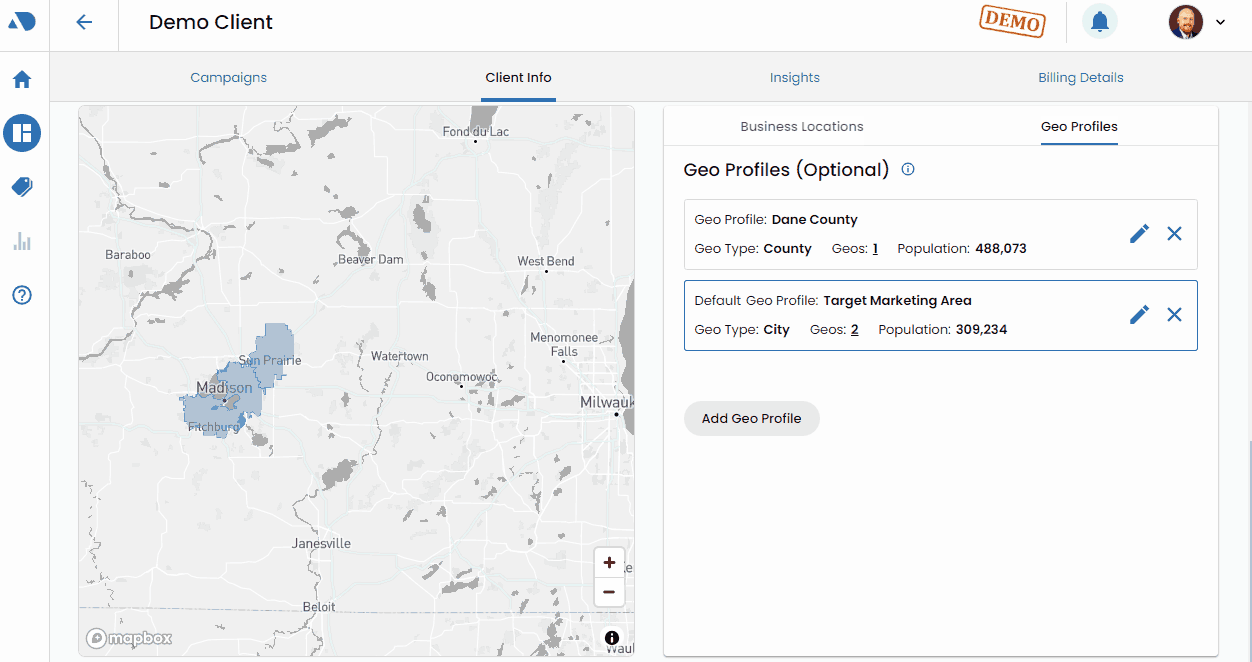Image resolution: width=1252 pixels, height=662 pixels.
Task: Open the tags icon in sidebar
Action: pyautogui.click(x=22, y=187)
